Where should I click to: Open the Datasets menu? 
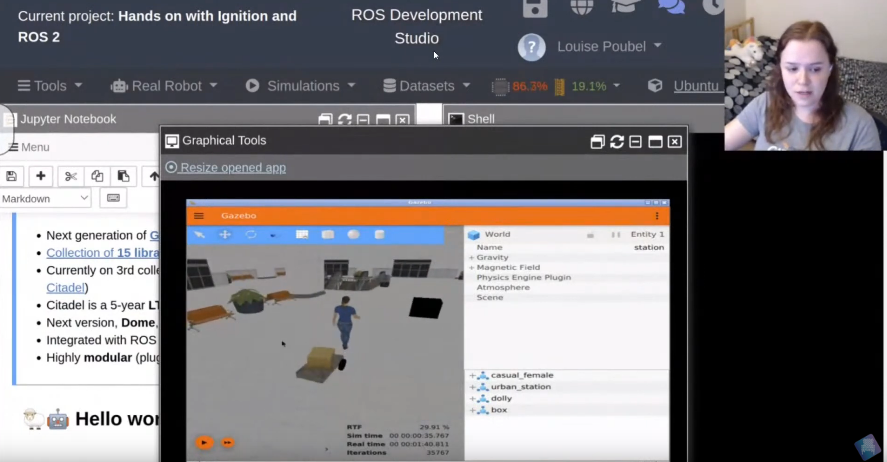tap(427, 86)
